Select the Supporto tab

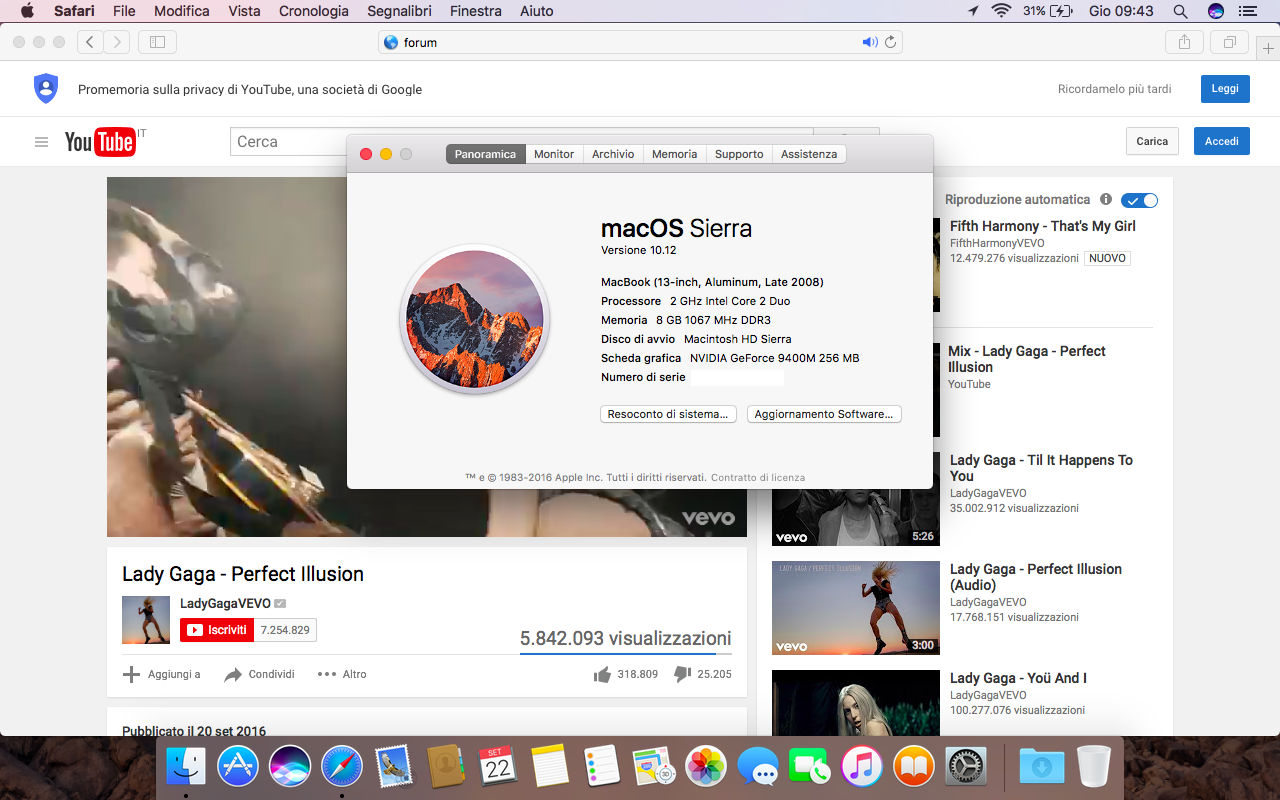pos(739,154)
